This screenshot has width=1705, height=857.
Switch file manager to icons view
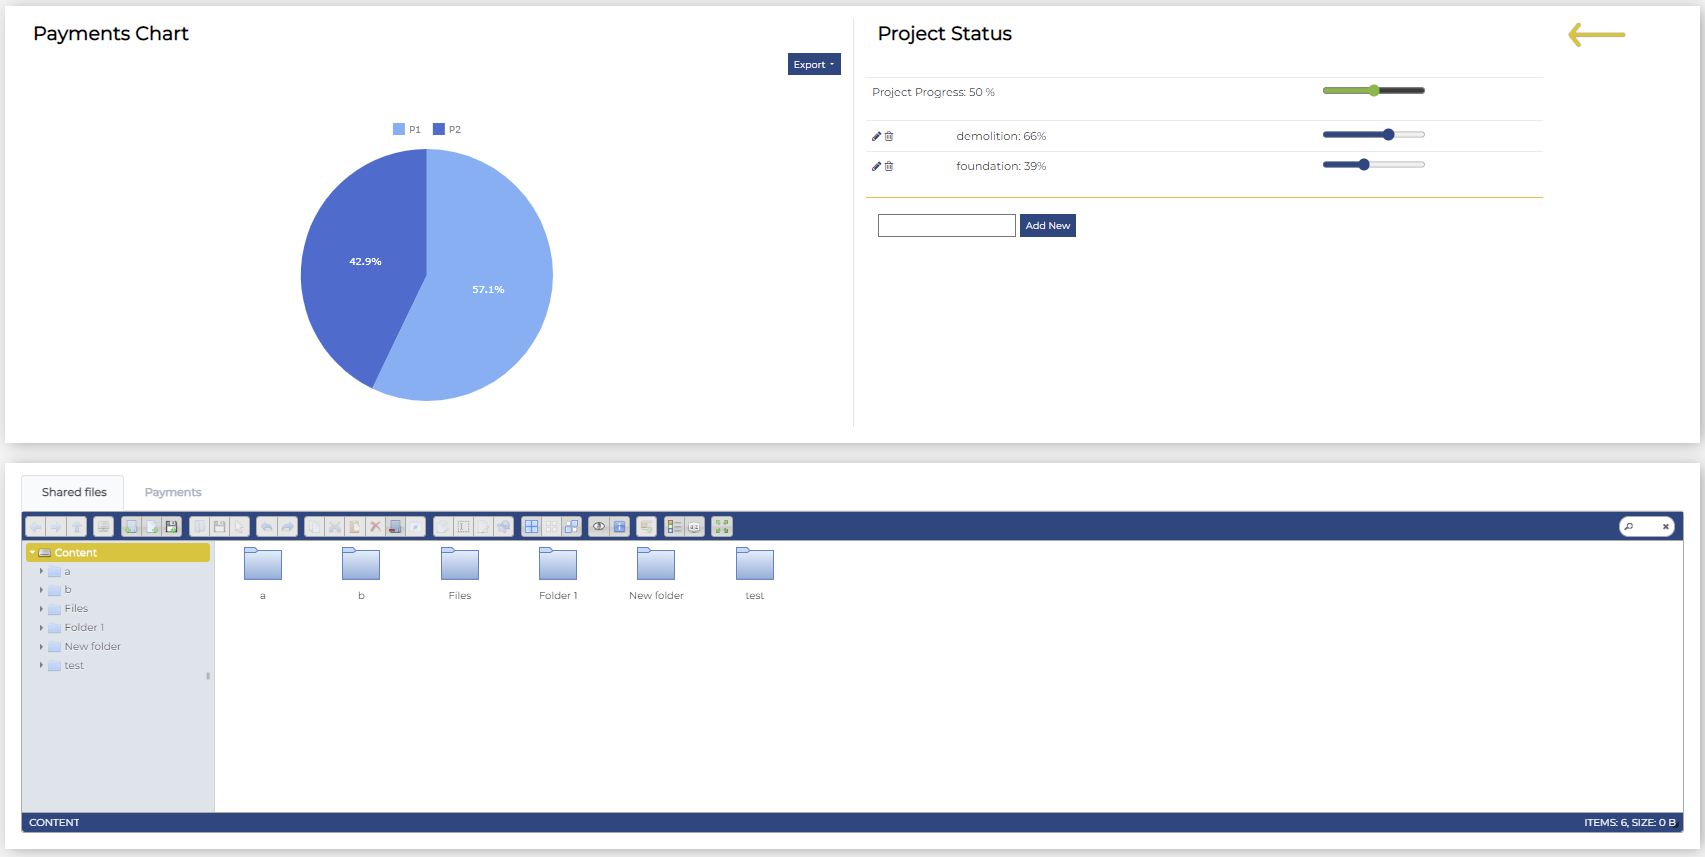point(532,527)
